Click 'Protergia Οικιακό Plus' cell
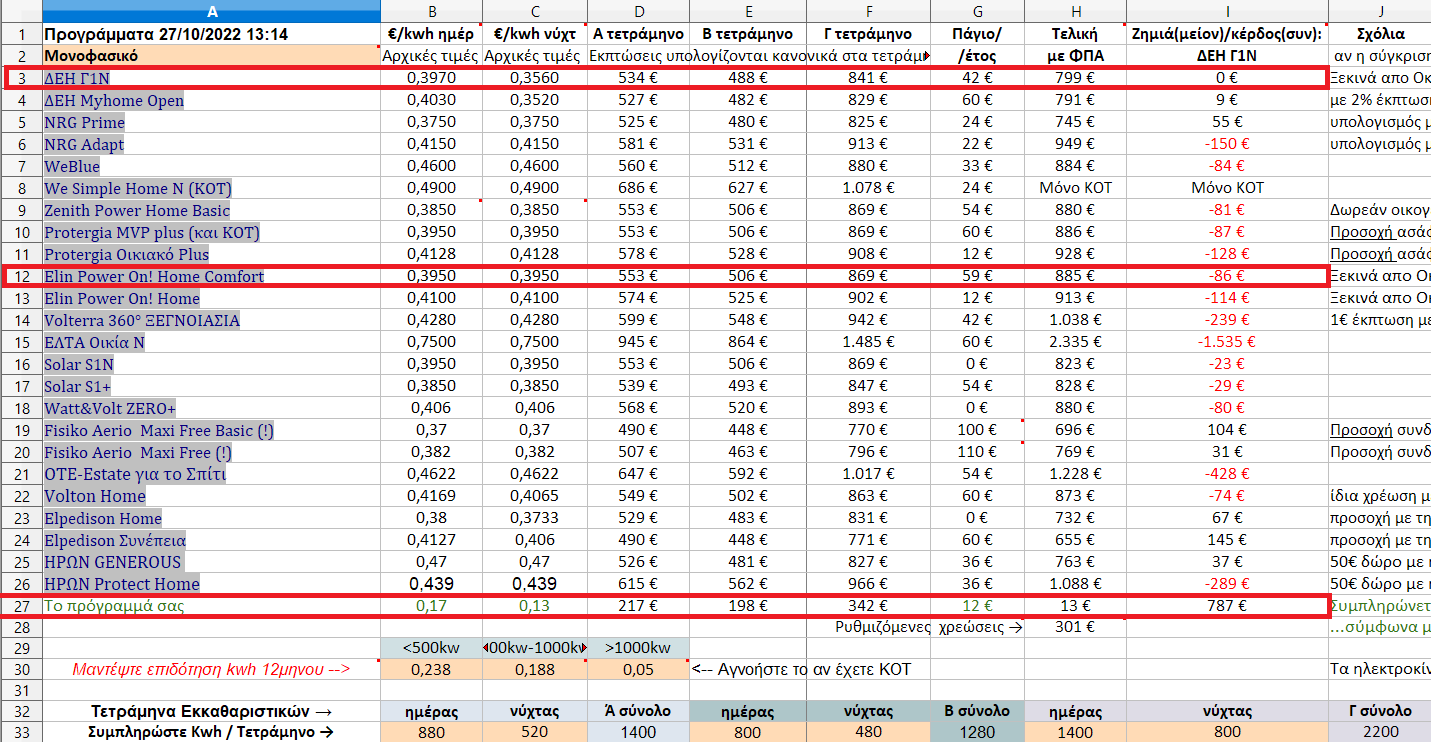This screenshot has width=1431, height=742. (x=211, y=254)
